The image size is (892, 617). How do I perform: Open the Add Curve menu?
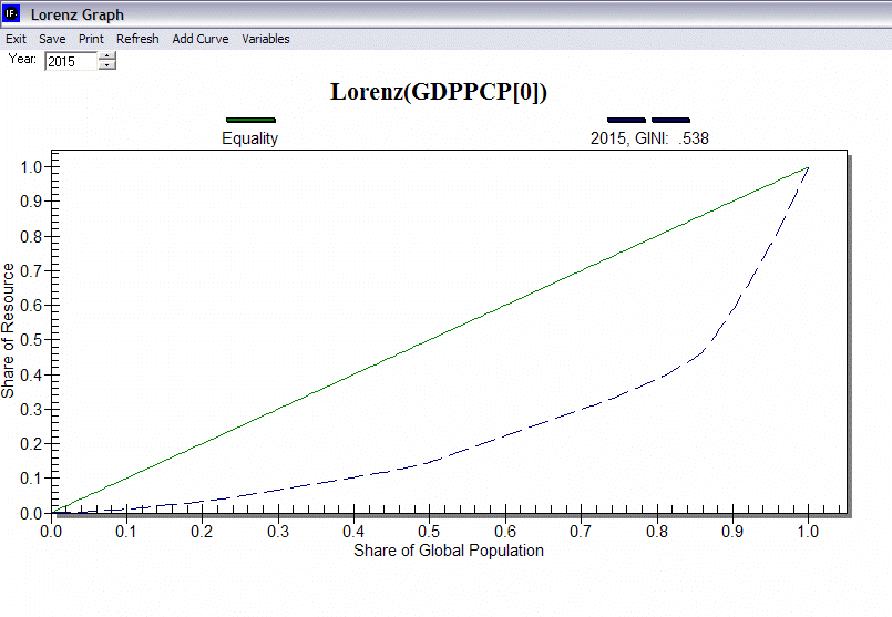tap(200, 39)
